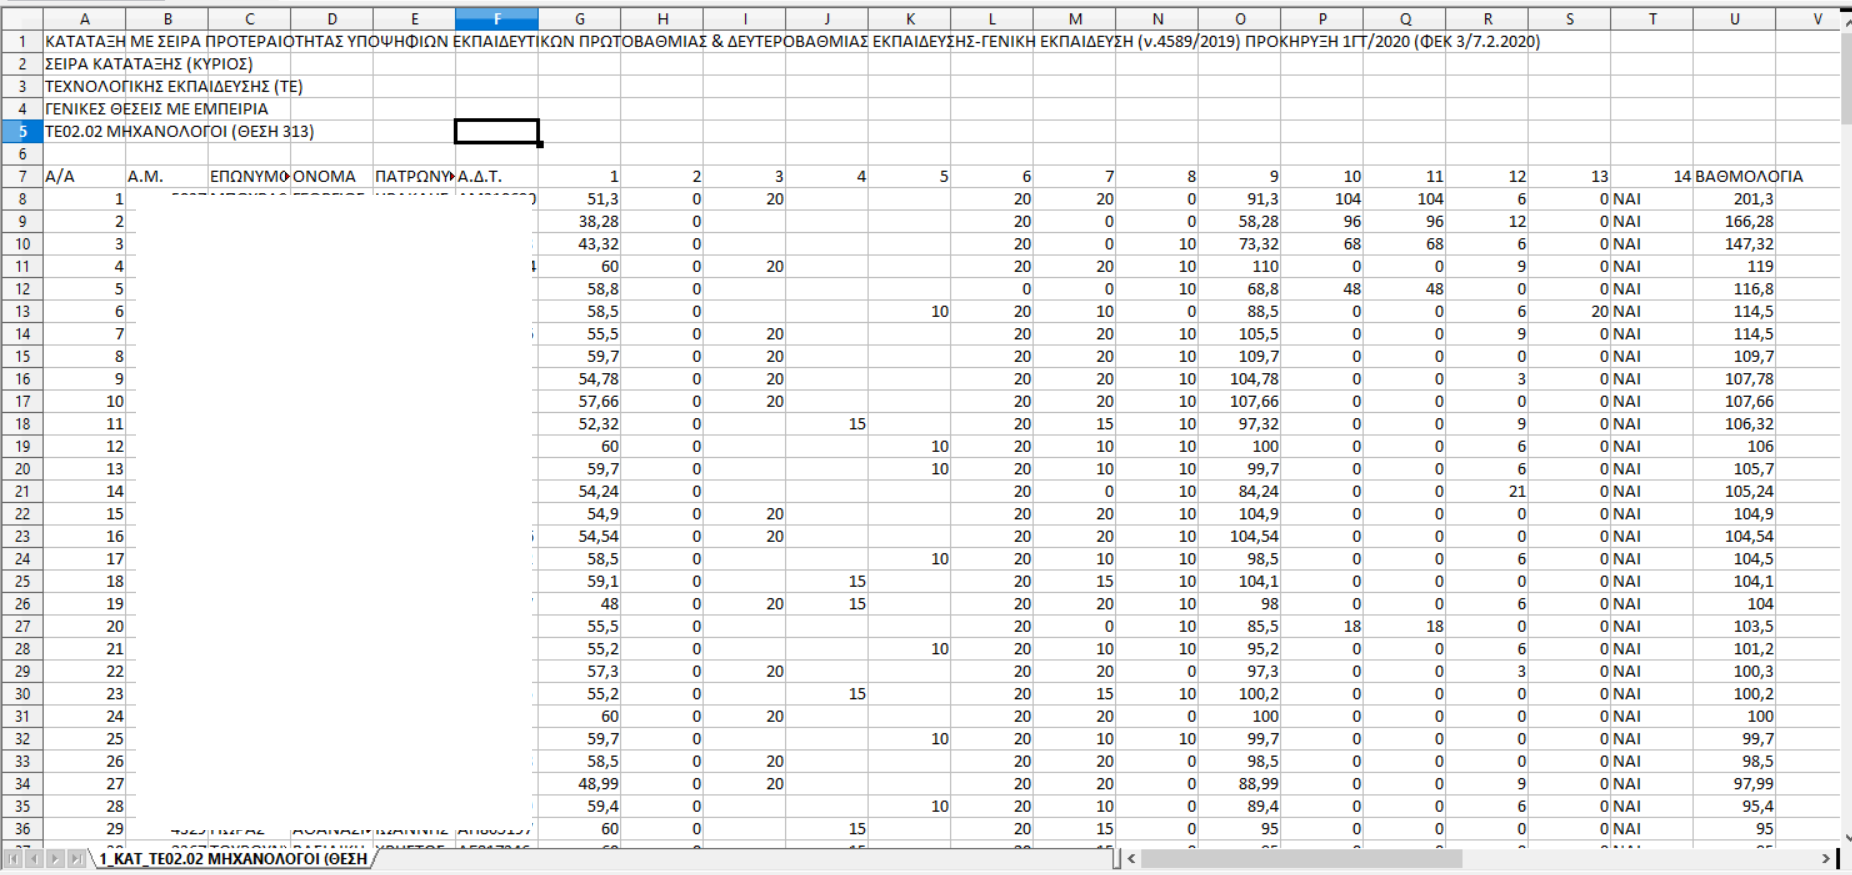The height and width of the screenshot is (875, 1852).
Task: Click the first sheet navigation arrow
Action: tap(13, 859)
